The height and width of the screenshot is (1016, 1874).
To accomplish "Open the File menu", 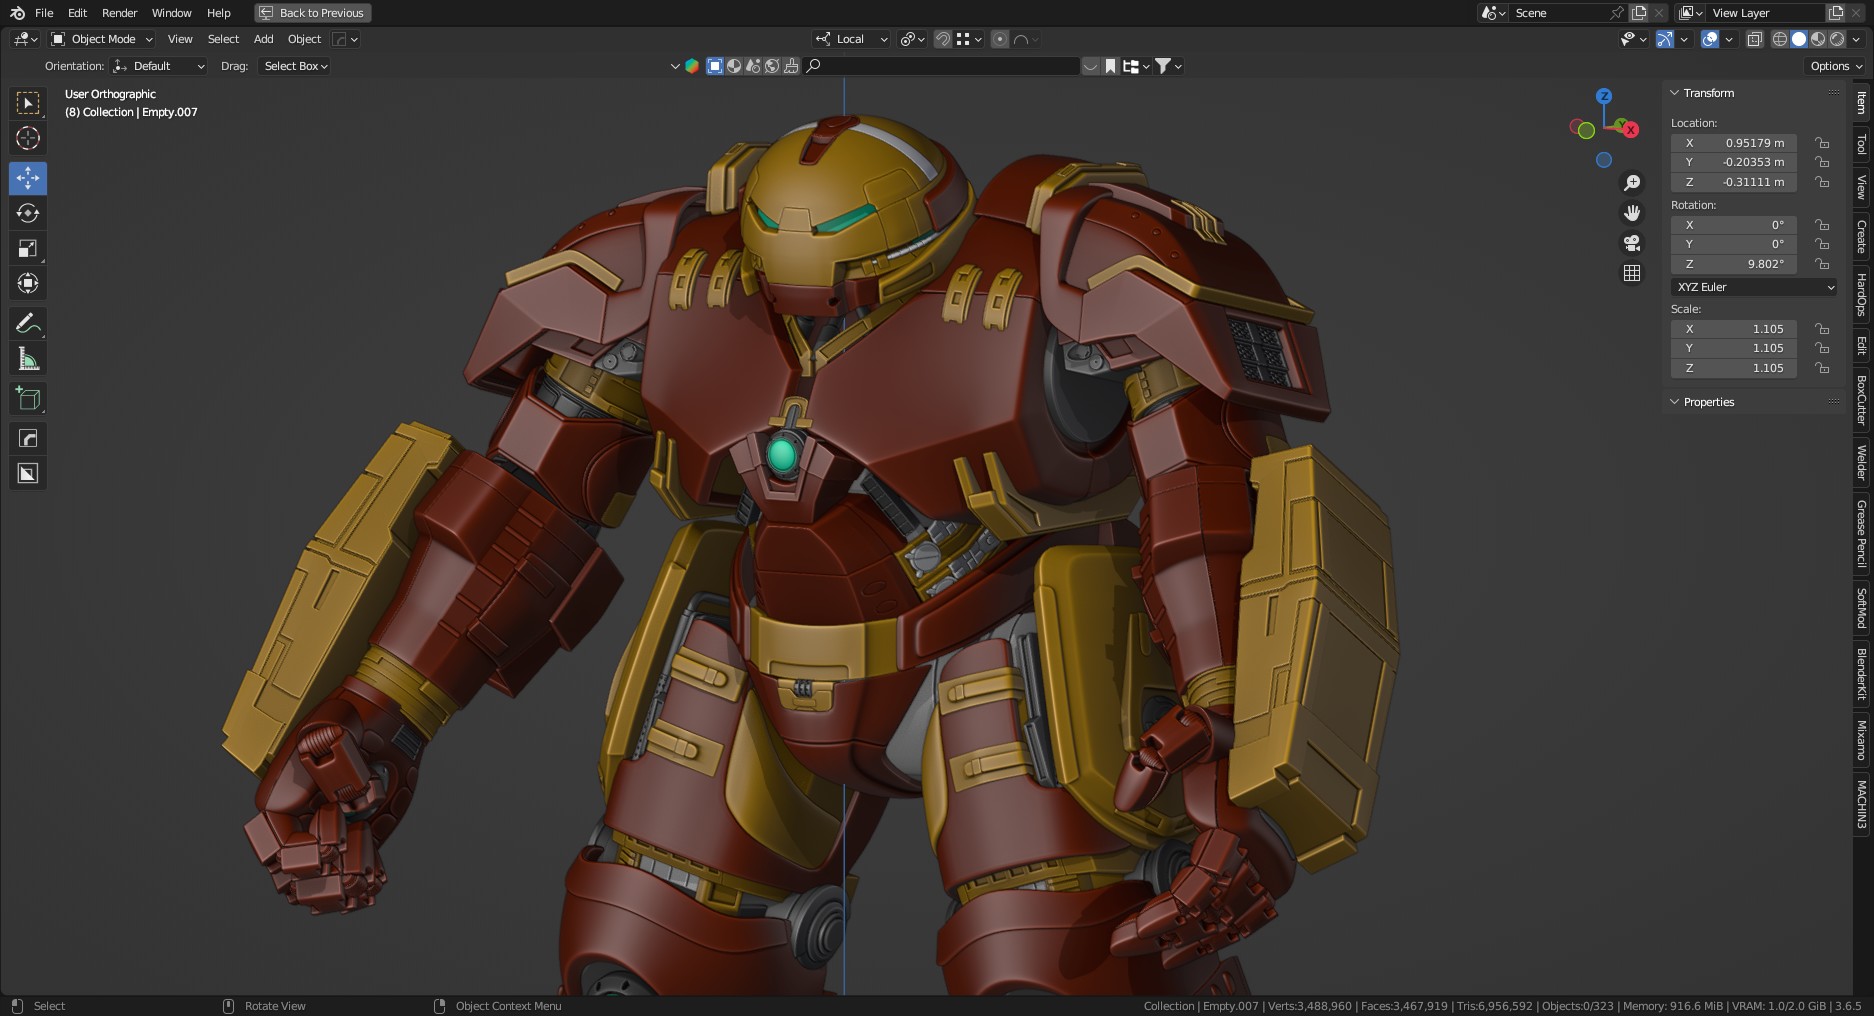I will [x=44, y=13].
